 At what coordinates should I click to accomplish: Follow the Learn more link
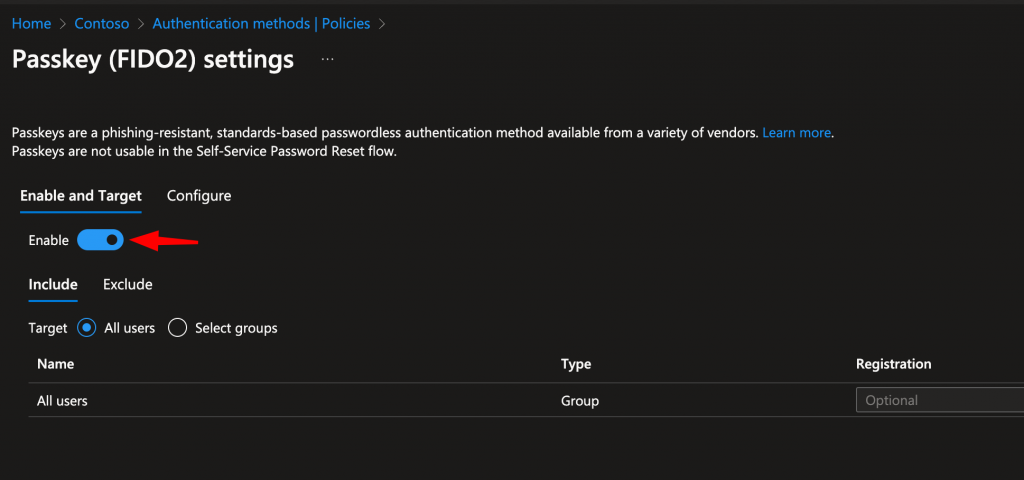[x=797, y=132]
